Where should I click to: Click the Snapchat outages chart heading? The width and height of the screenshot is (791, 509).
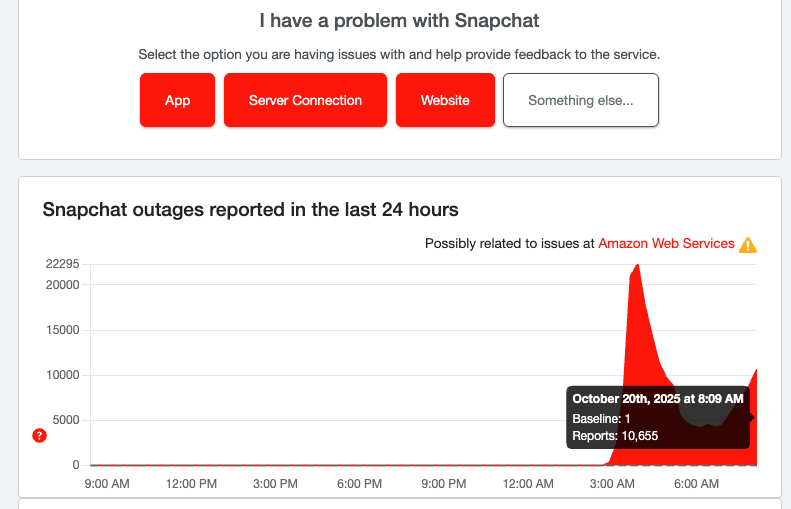[x=250, y=210]
